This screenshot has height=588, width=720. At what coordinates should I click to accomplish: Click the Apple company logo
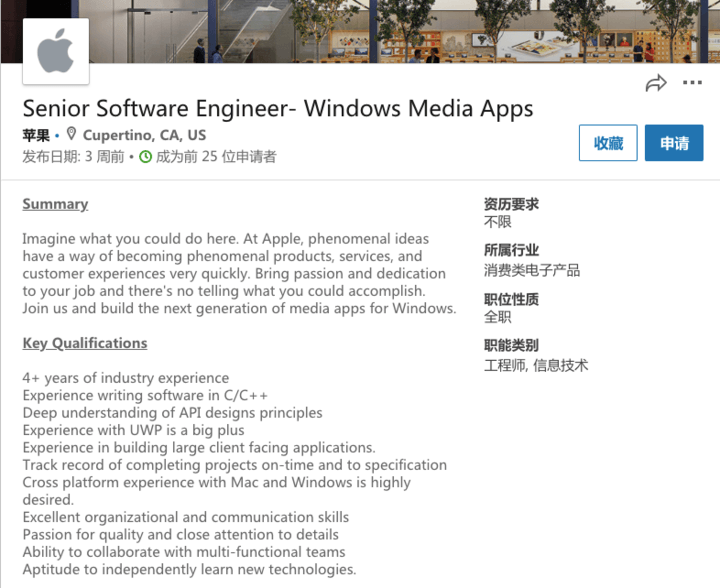point(56,51)
